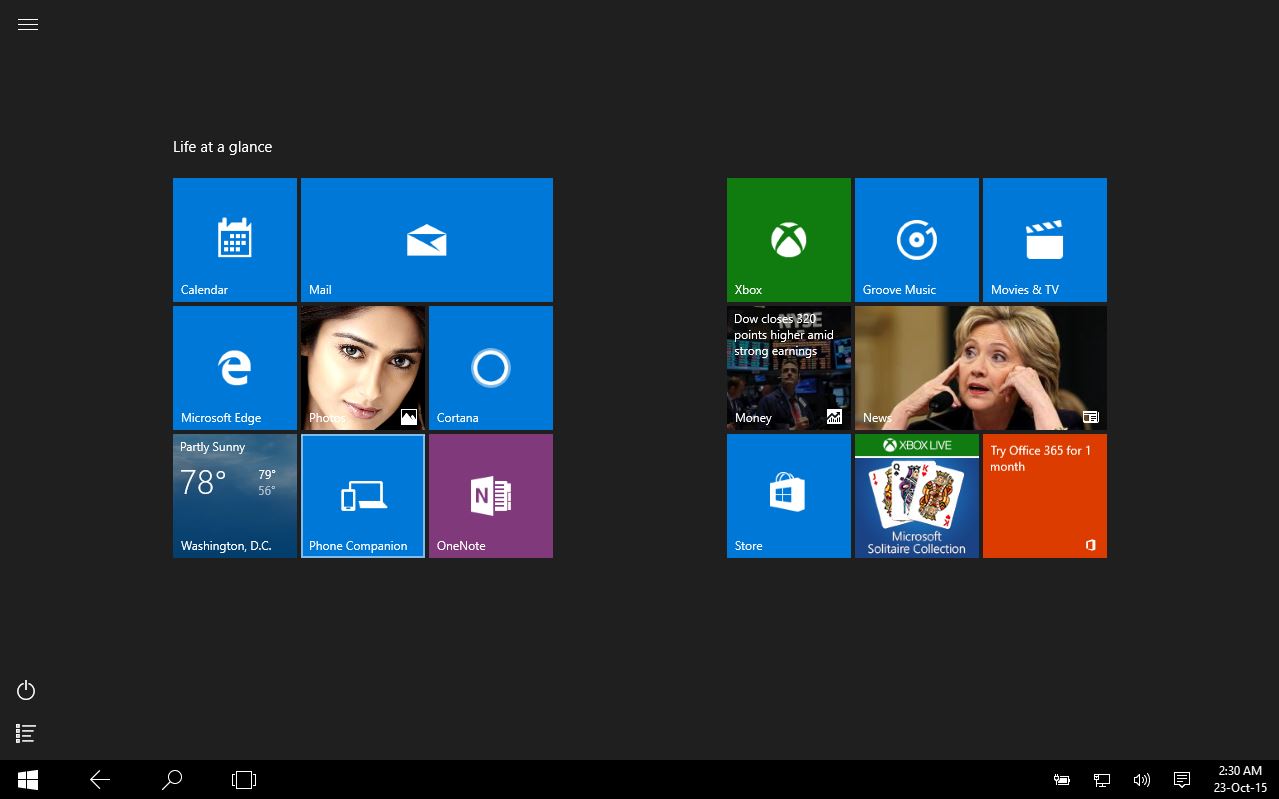Check the weather tile for Washington, D.C.
This screenshot has height=799, width=1279.
(x=234, y=495)
